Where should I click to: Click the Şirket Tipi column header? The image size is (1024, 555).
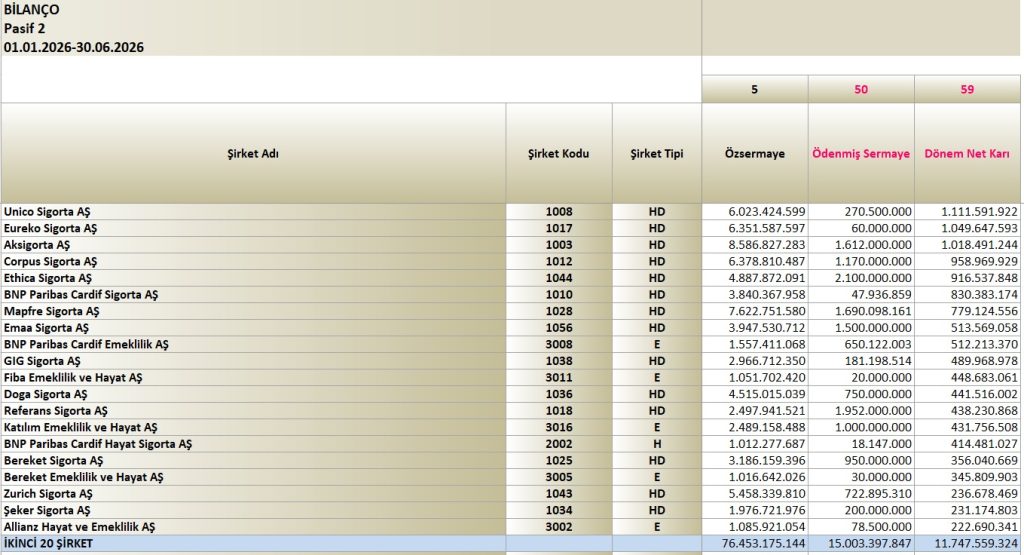656,153
